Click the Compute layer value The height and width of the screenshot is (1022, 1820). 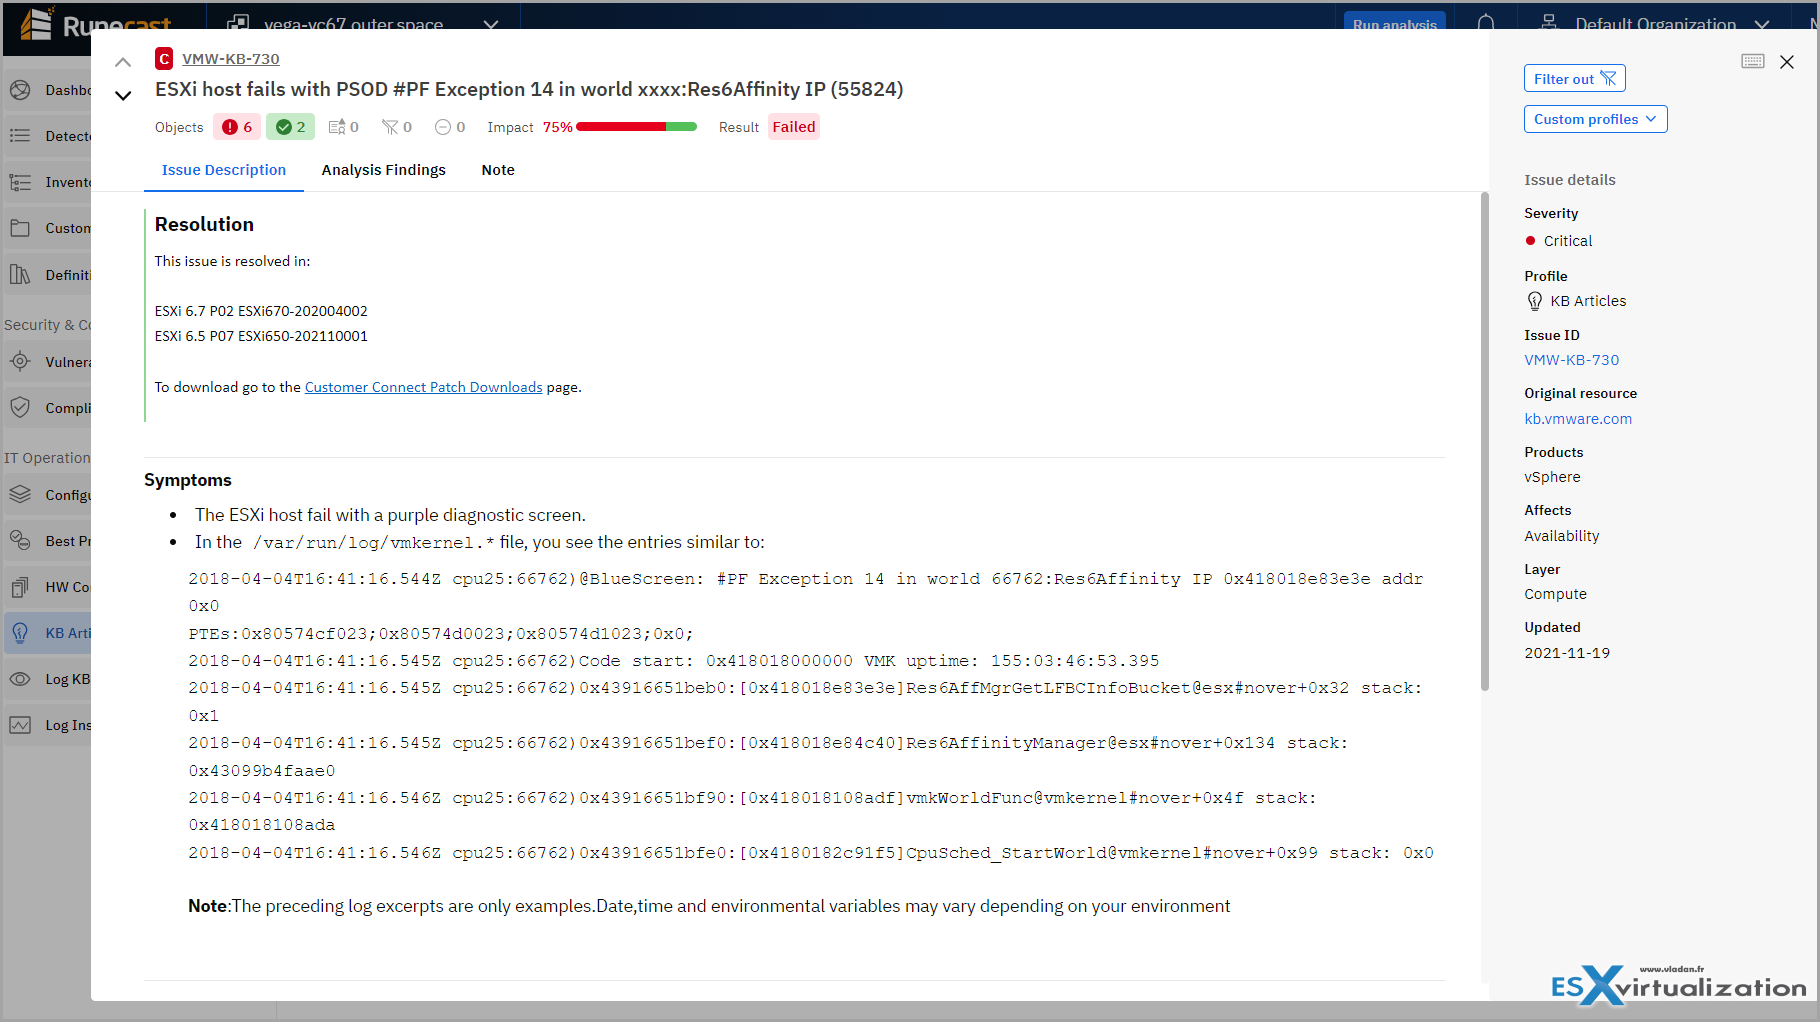[1555, 594]
